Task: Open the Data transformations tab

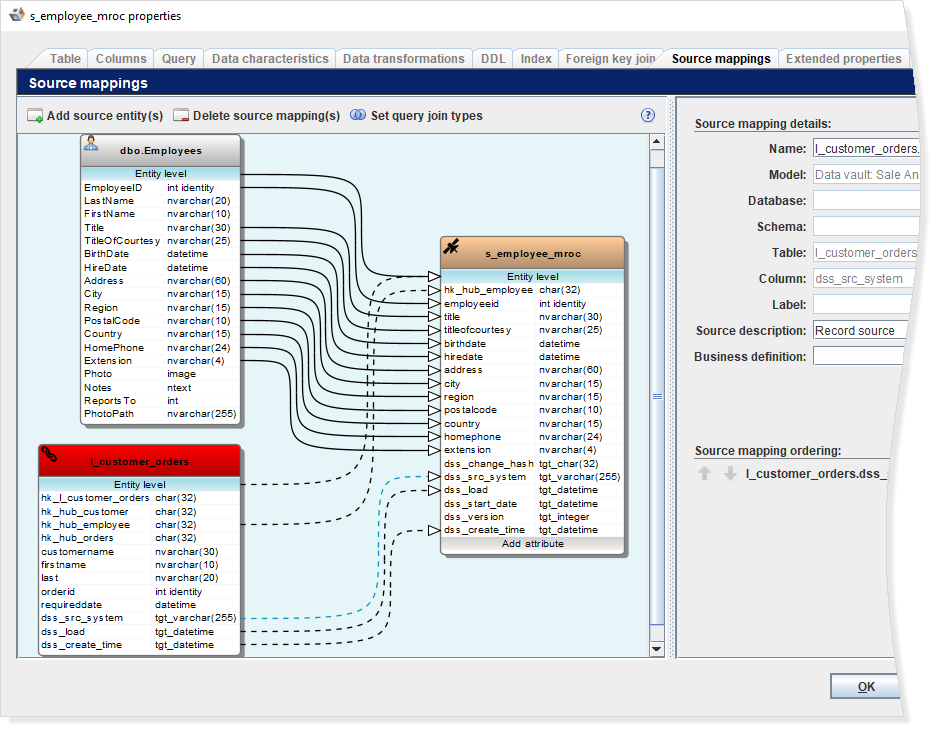Action: [403, 59]
